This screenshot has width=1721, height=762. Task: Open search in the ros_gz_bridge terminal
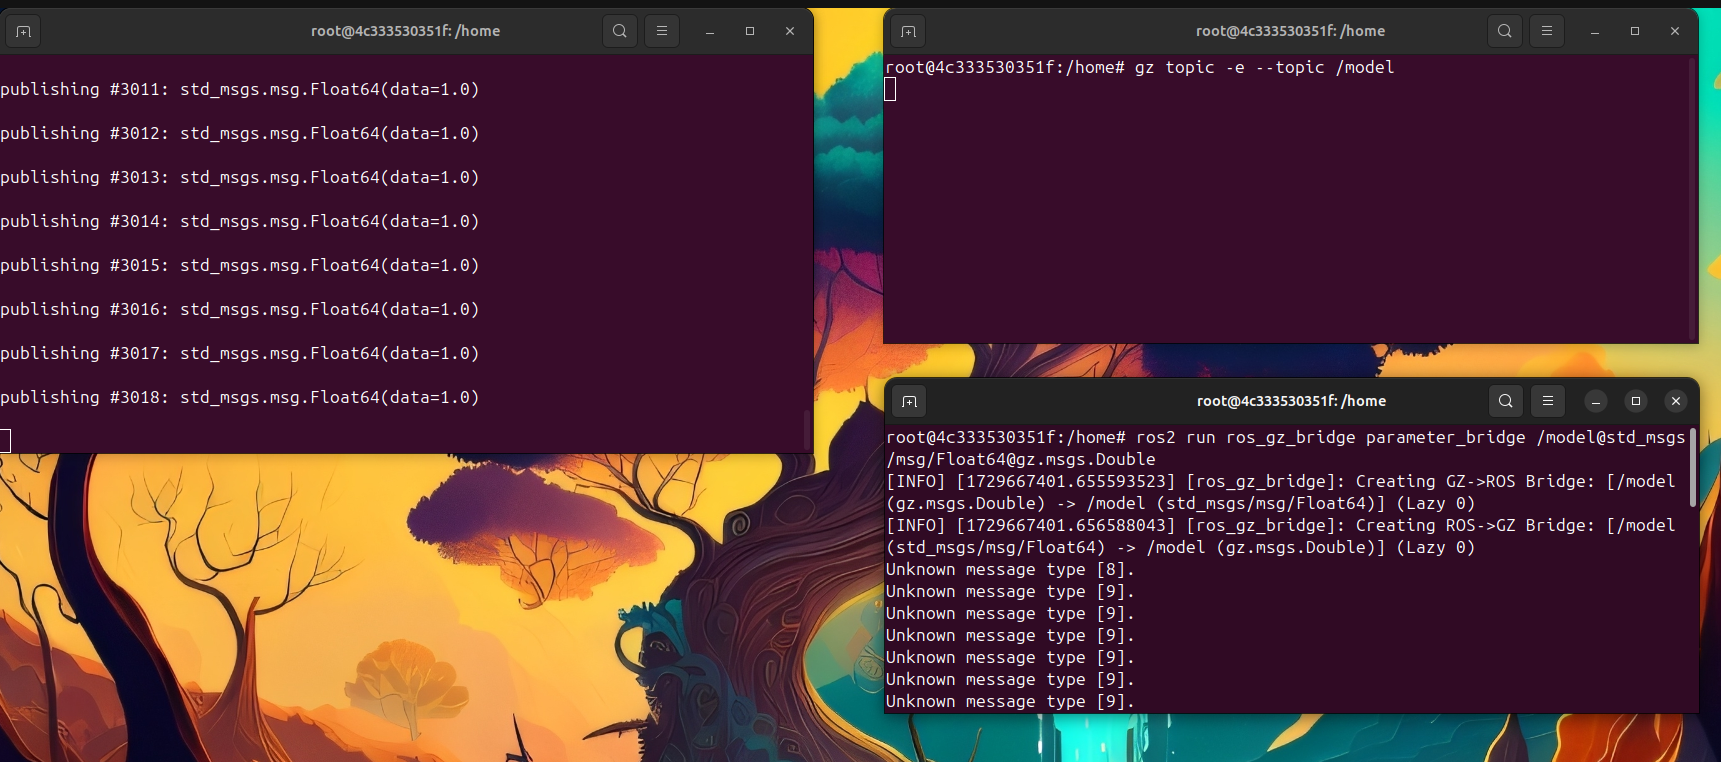tap(1506, 401)
